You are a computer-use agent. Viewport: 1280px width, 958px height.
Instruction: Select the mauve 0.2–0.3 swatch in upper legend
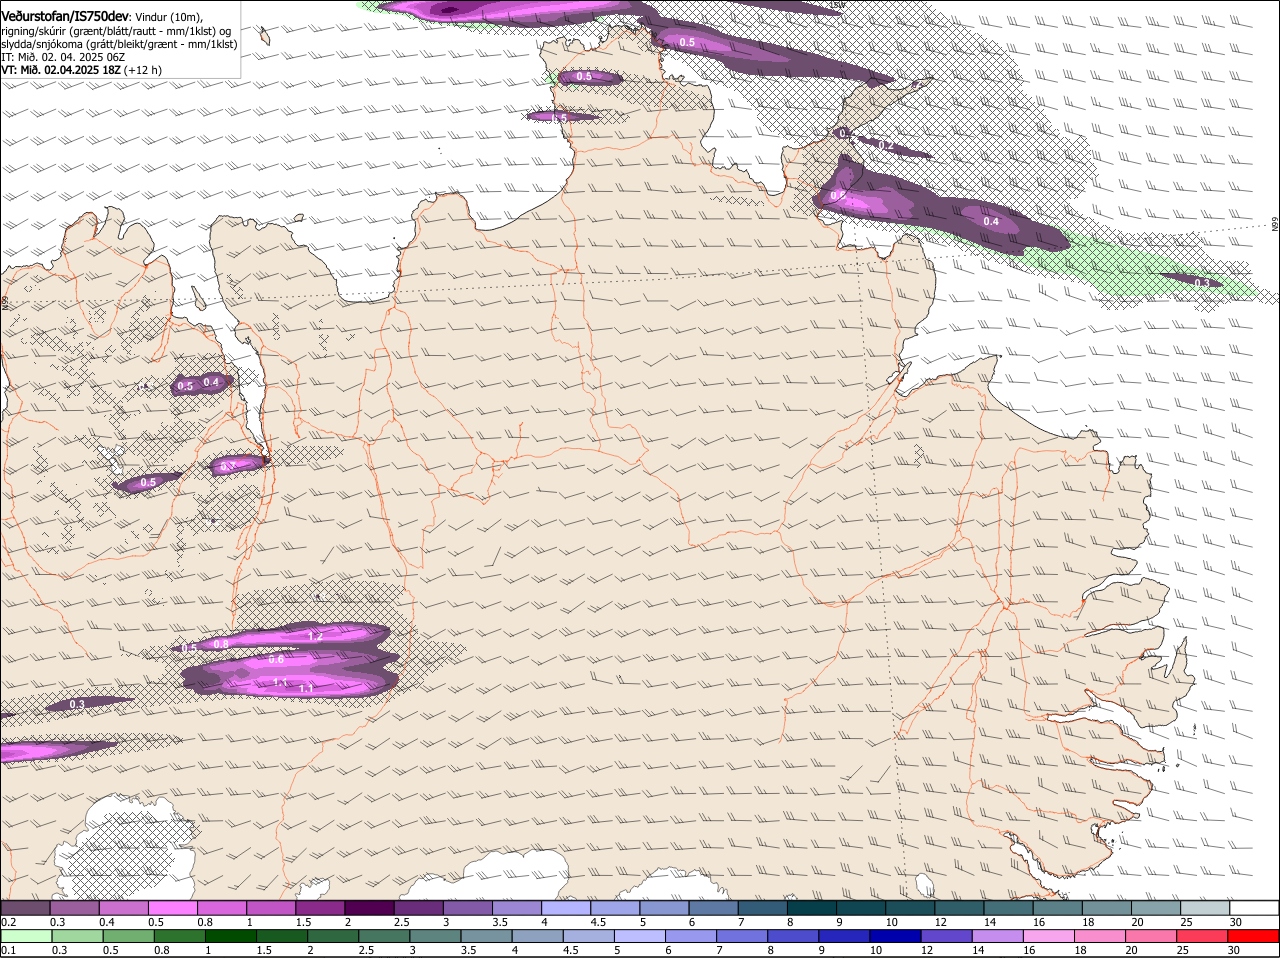(x=25, y=907)
